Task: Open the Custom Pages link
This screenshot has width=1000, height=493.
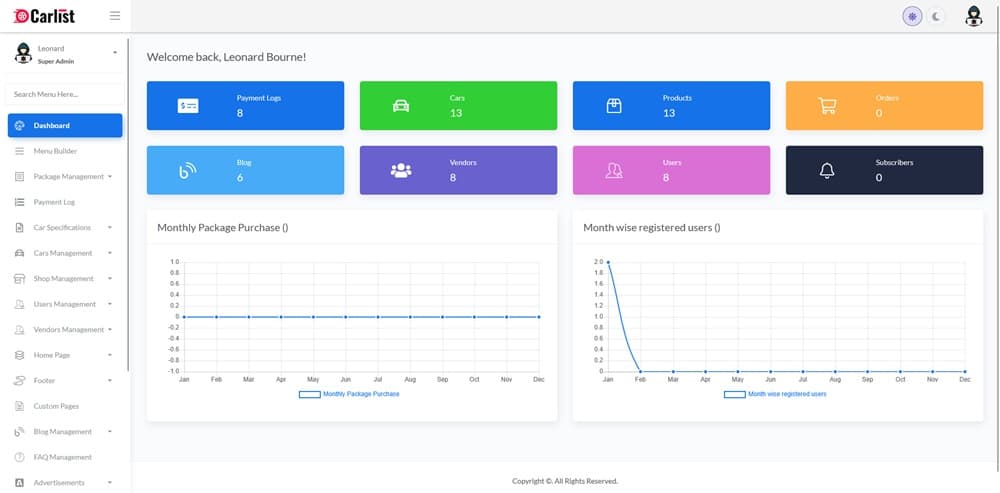Action: (55, 406)
